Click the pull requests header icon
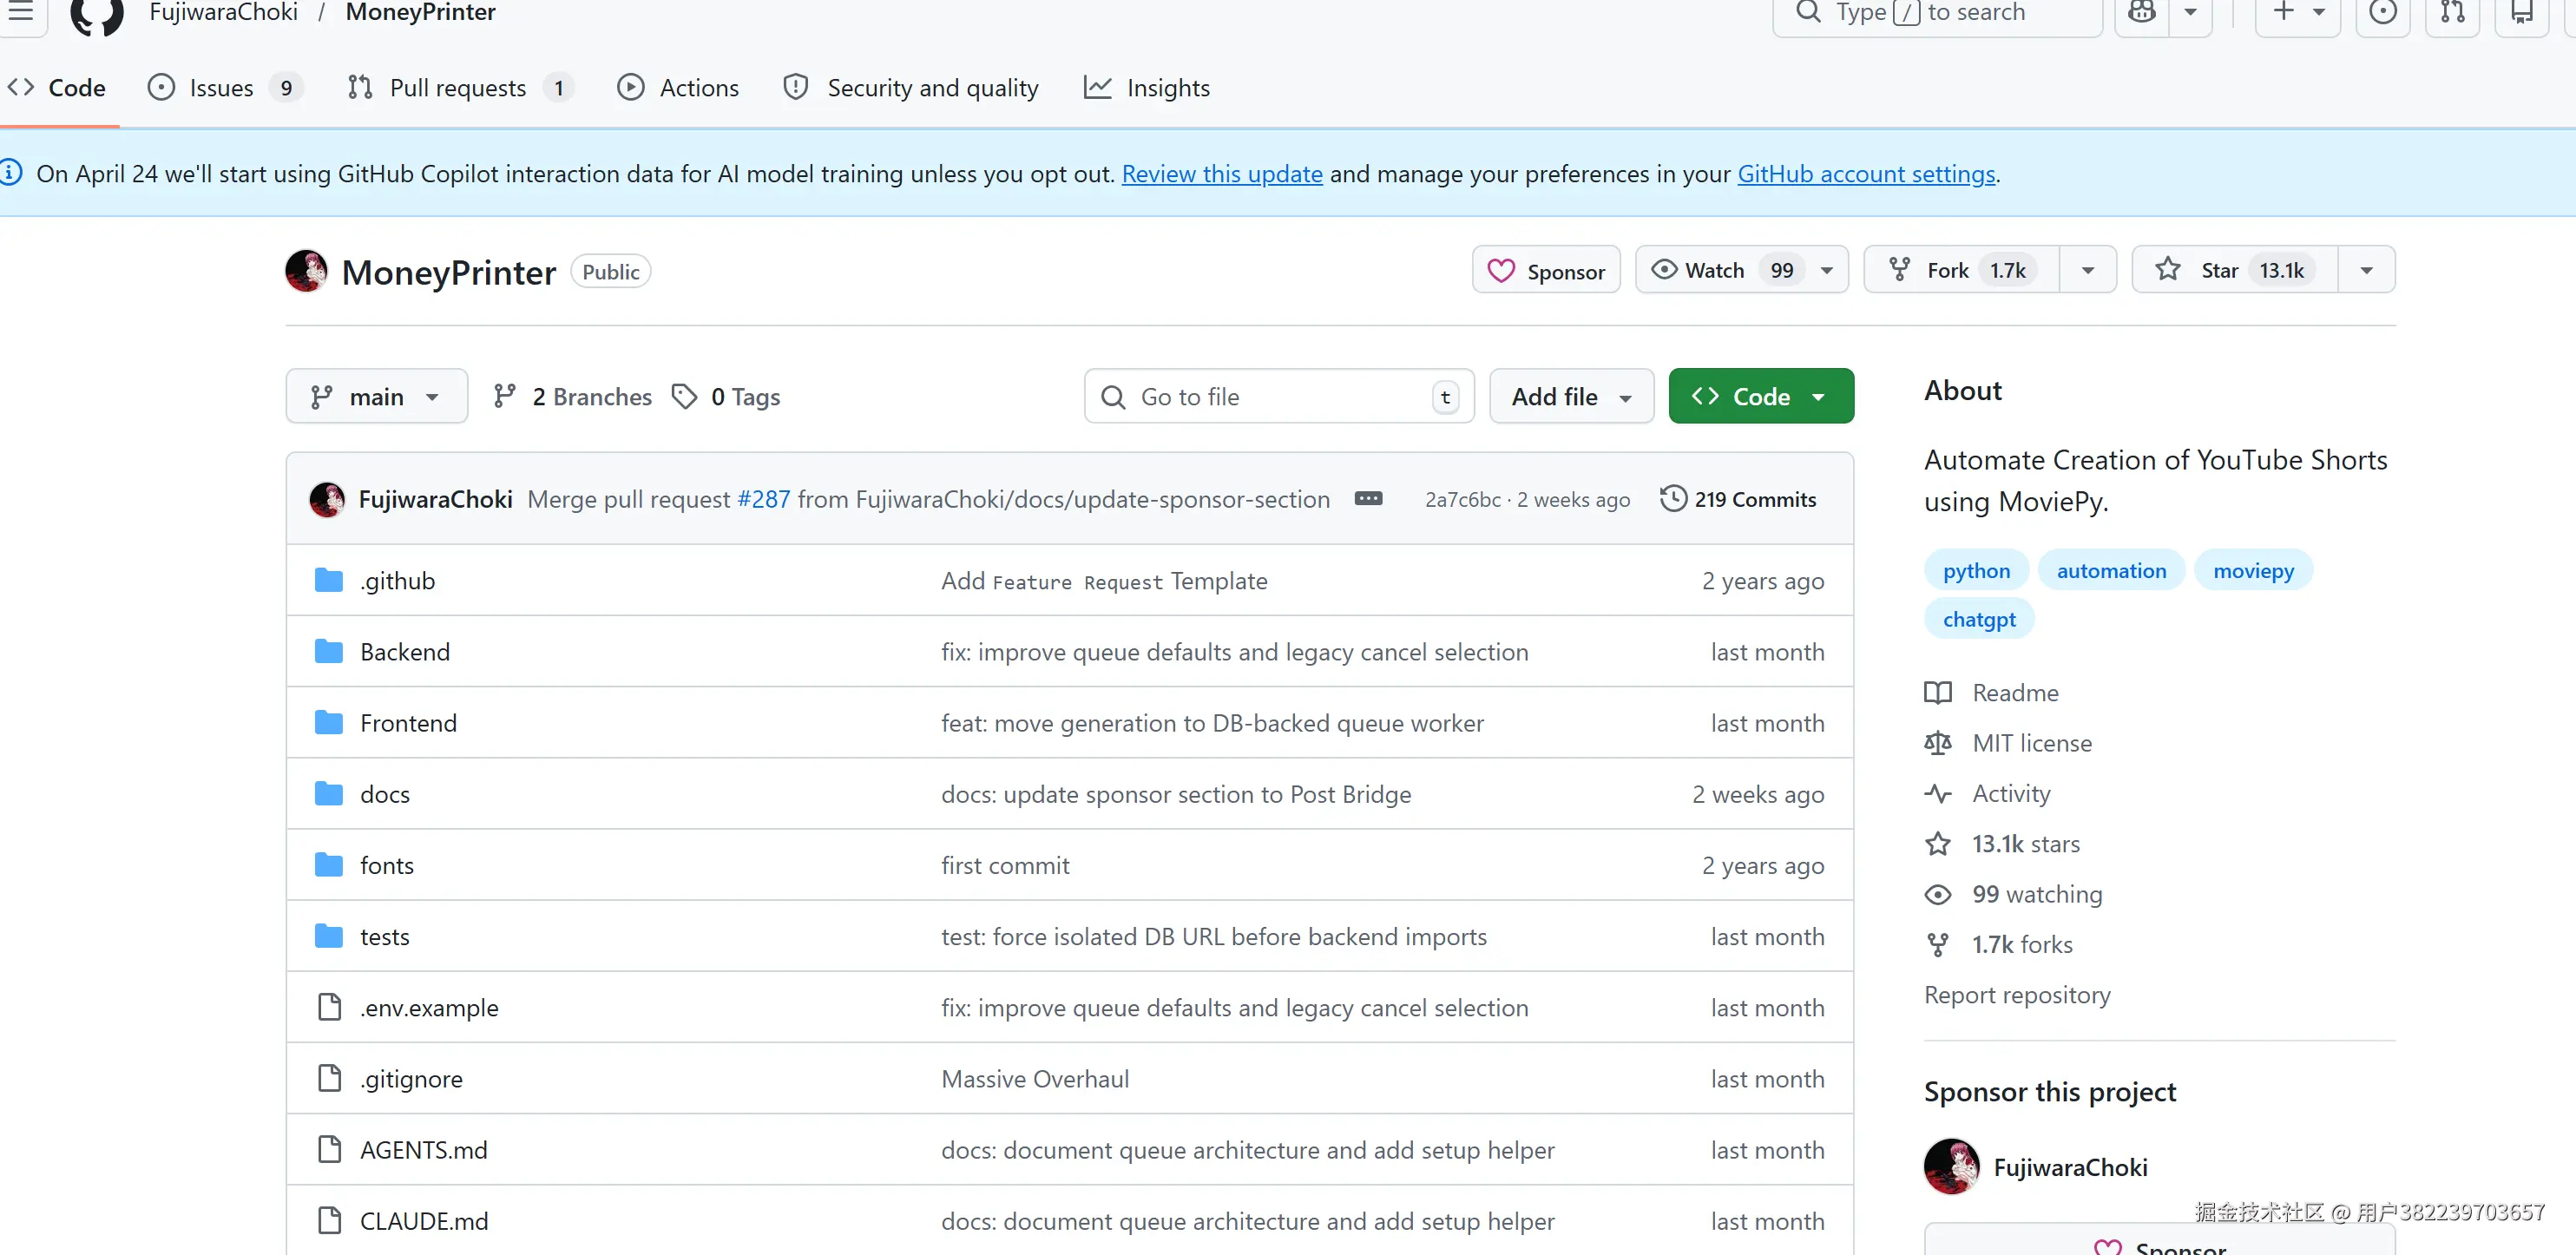This screenshot has width=2576, height=1255. pyautogui.click(x=2452, y=13)
